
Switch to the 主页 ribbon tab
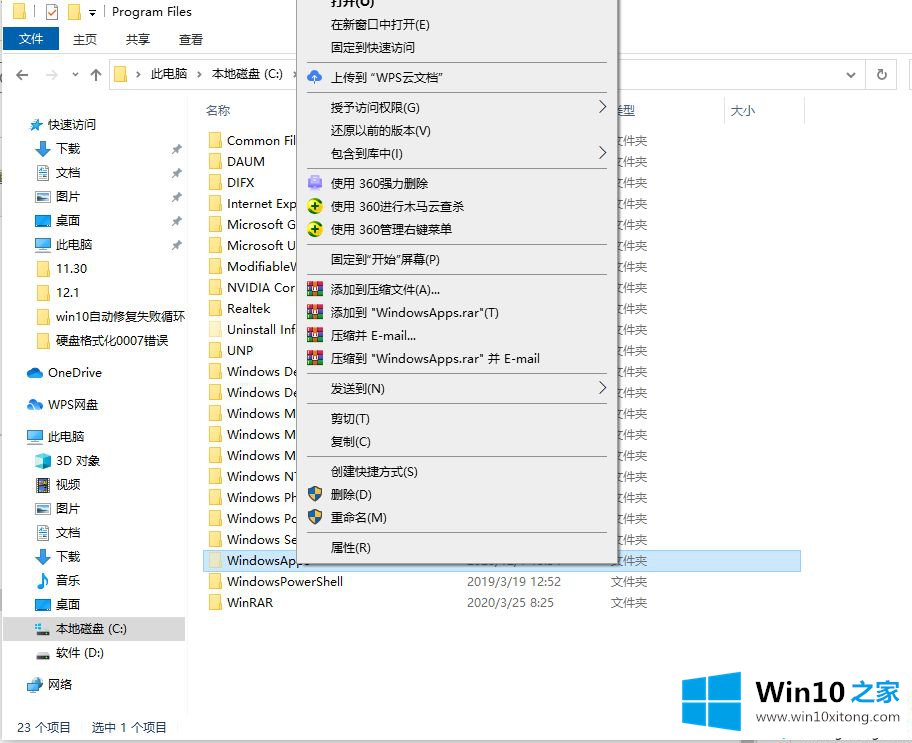[x=85, y=39]
